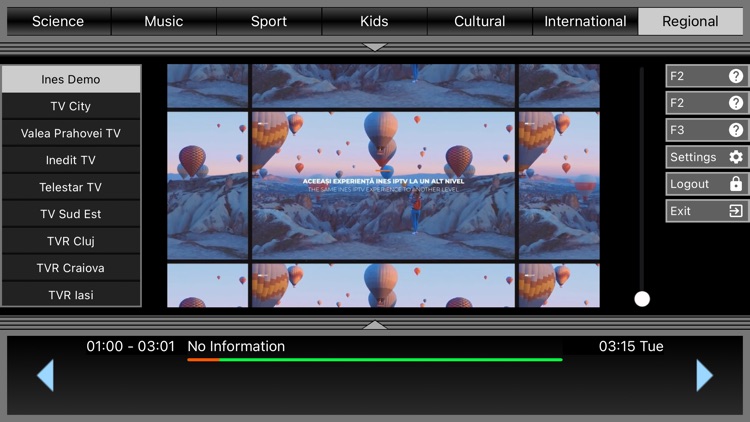Switch to the Cultural category tab

tap(480, 22)
